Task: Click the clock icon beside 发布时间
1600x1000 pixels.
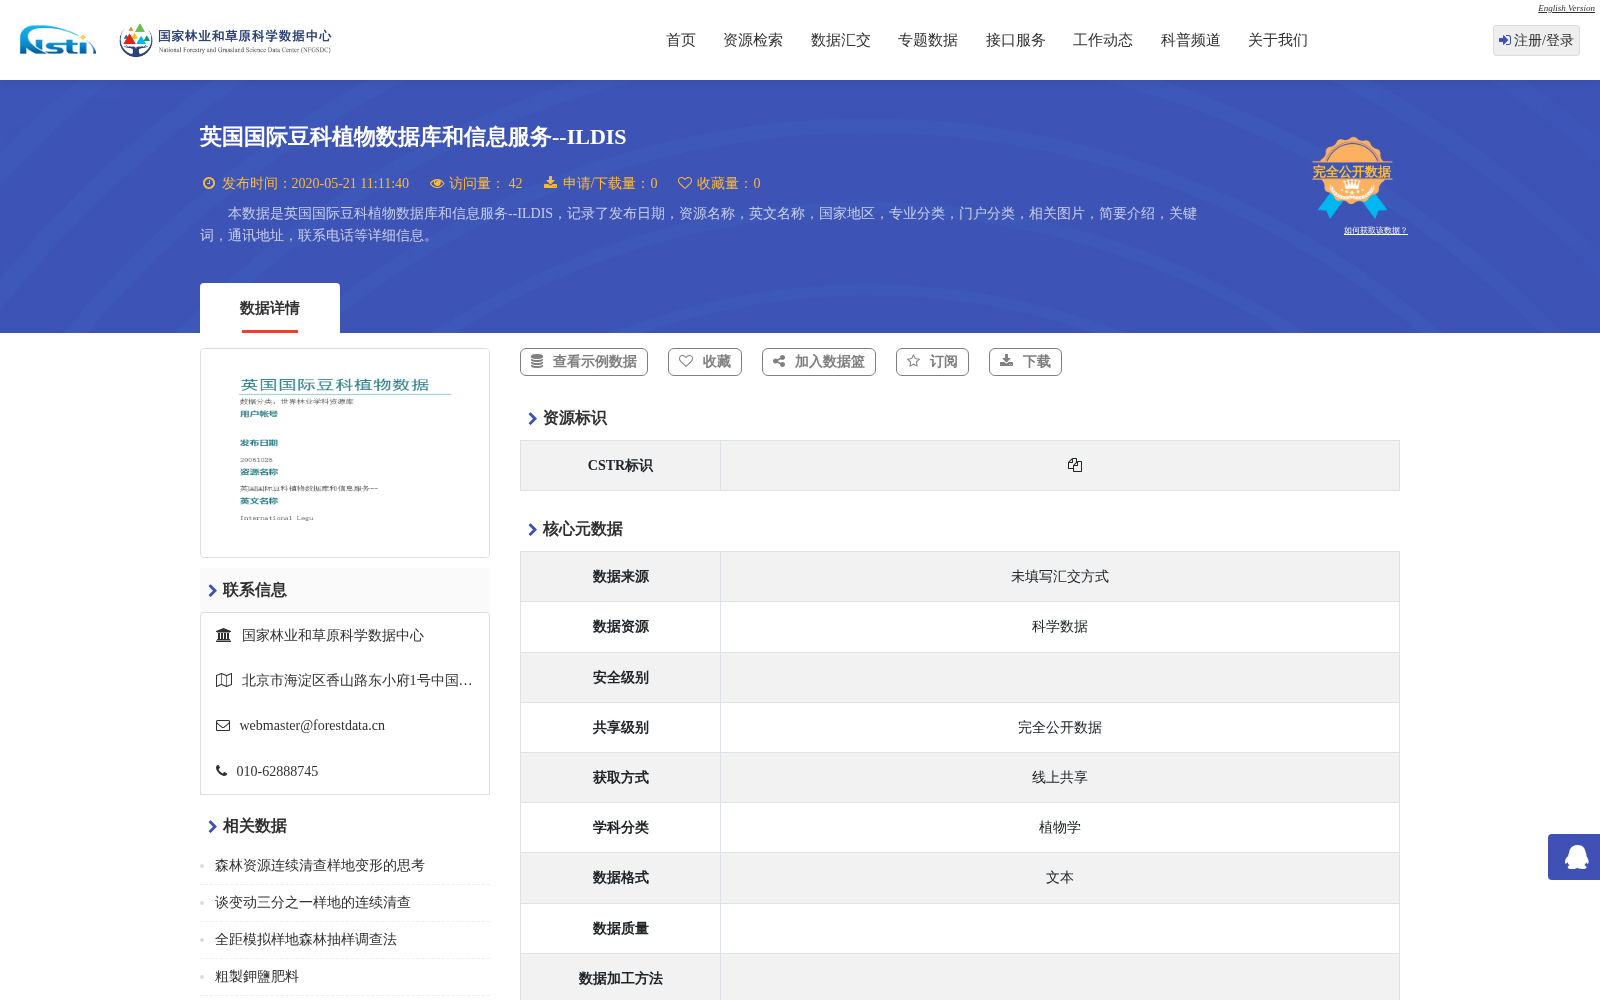Action: (x=209, y=183)
